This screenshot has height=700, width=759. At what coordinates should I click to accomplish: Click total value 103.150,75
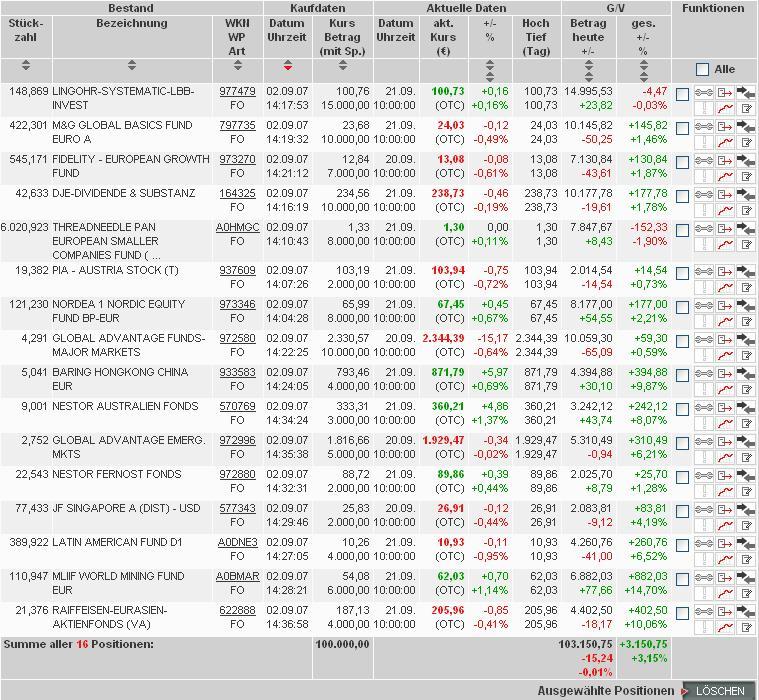[585, 644]
